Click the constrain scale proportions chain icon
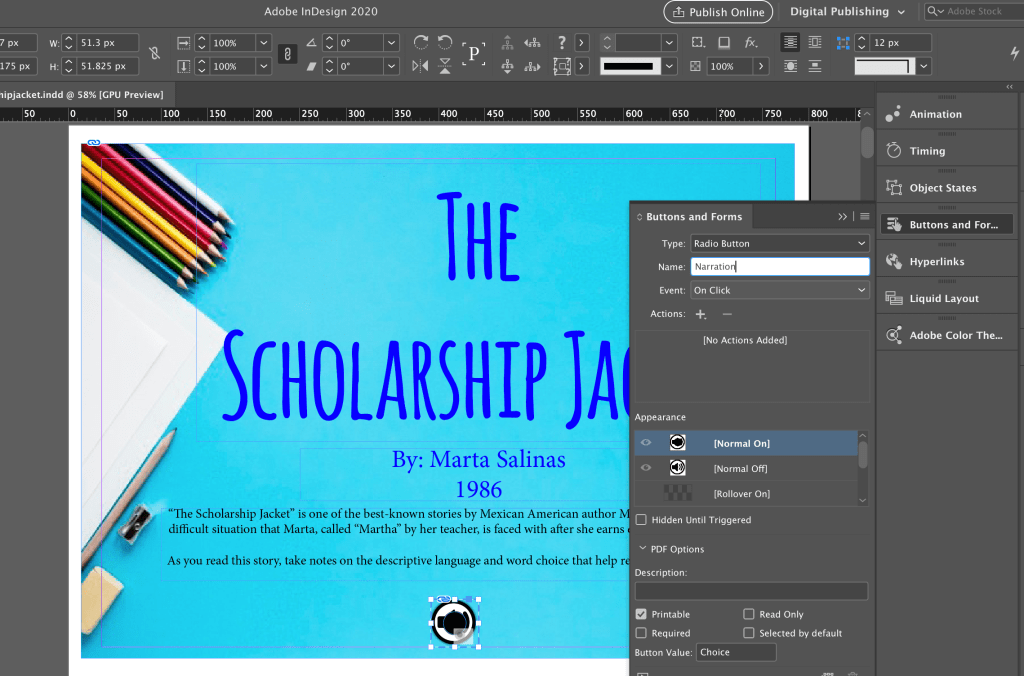The image size is (1024, 676). 287,55
